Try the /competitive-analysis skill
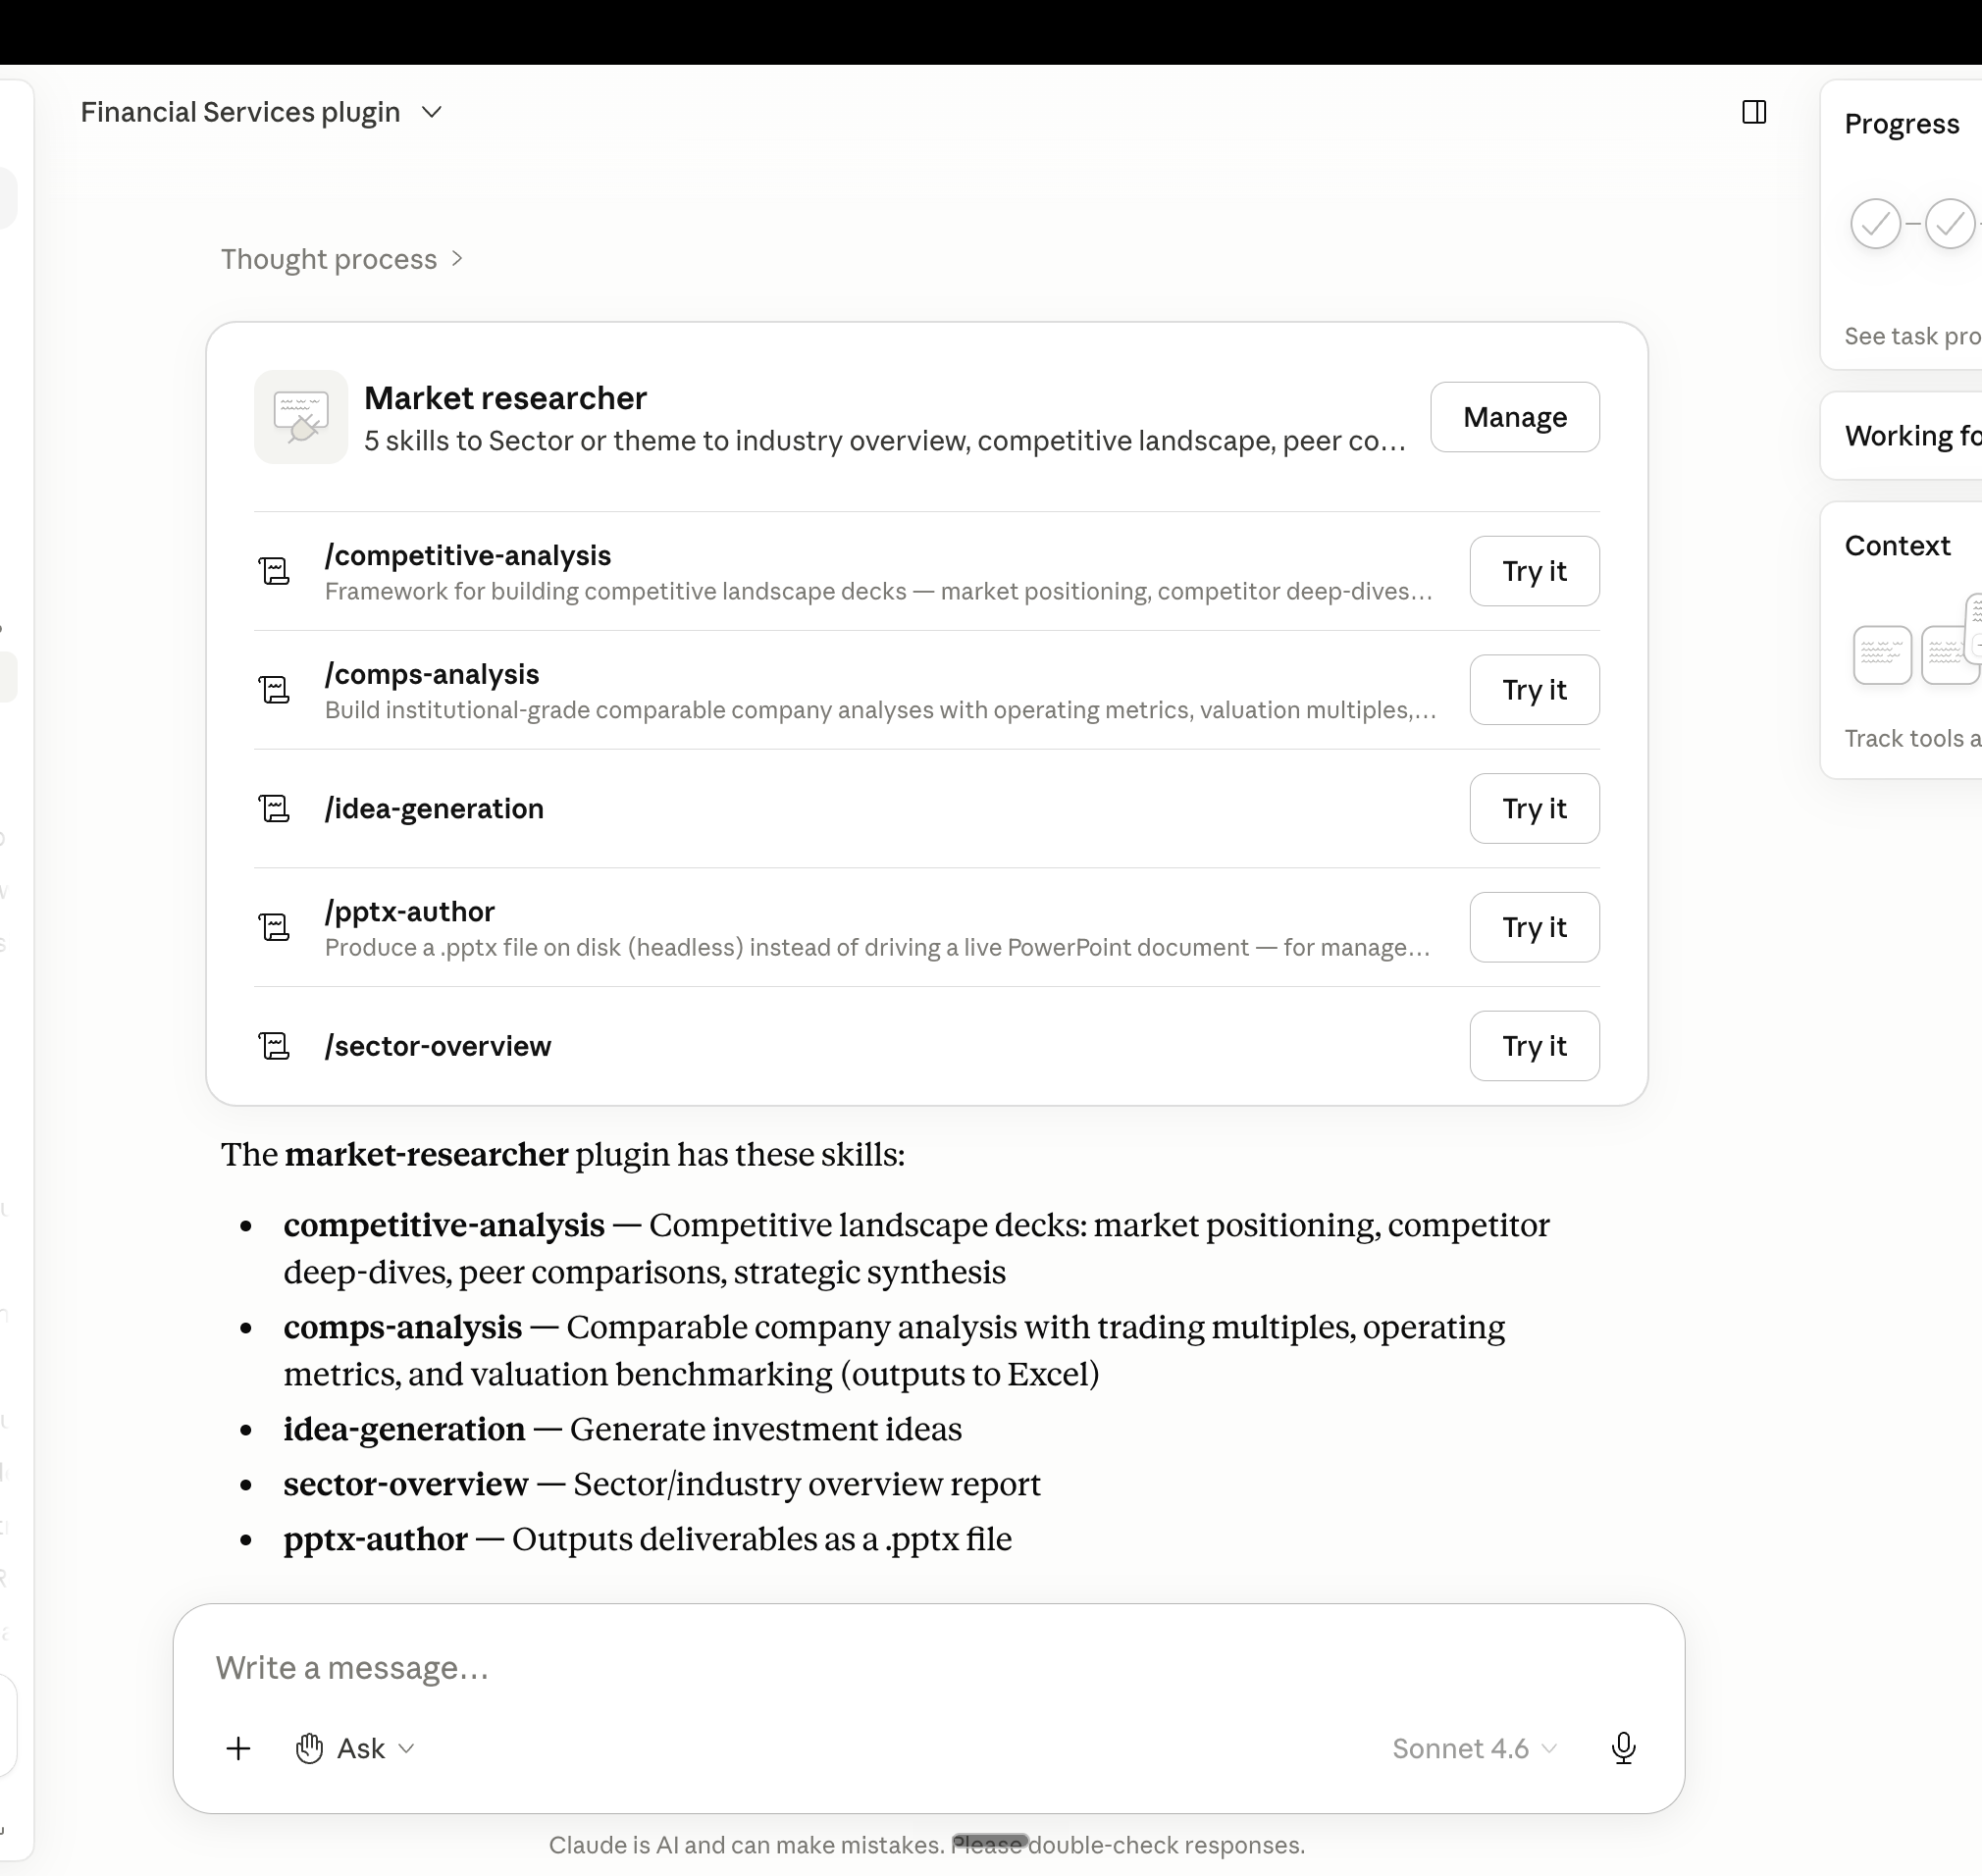This screenshot has height=1876, width=1982. point(1534,571)
